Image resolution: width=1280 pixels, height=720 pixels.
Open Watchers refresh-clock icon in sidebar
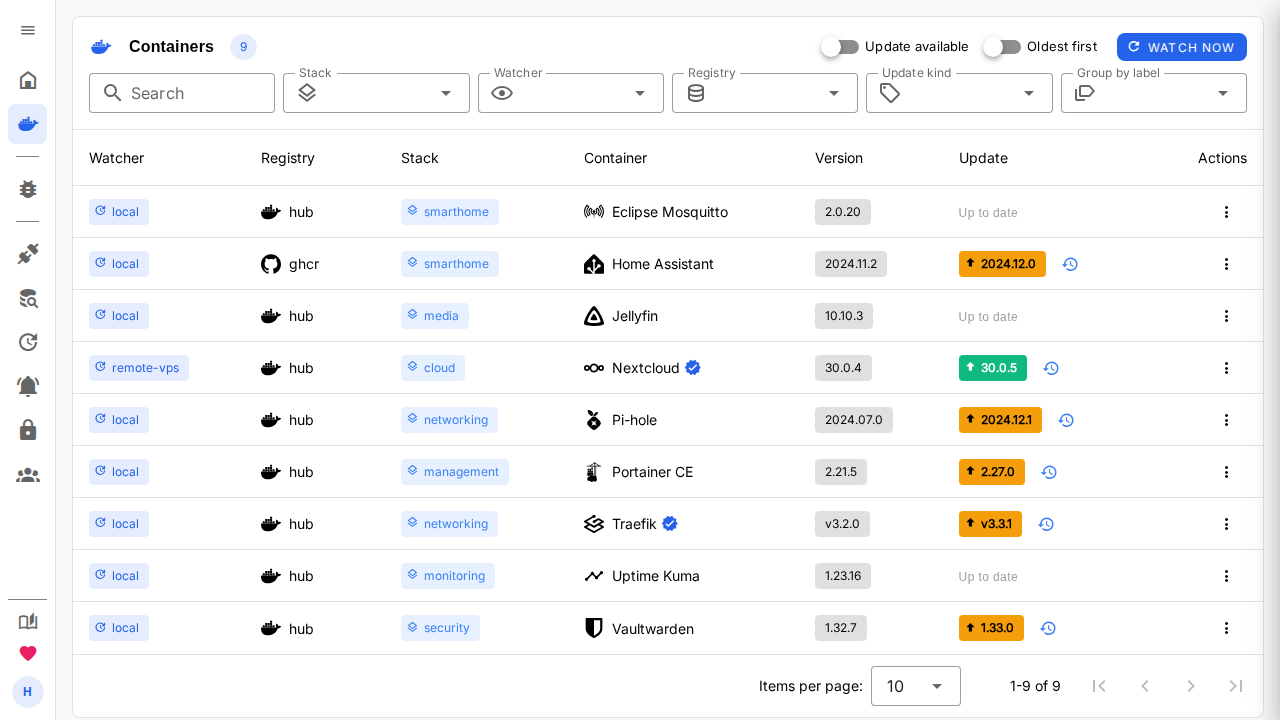click(28, 342)
